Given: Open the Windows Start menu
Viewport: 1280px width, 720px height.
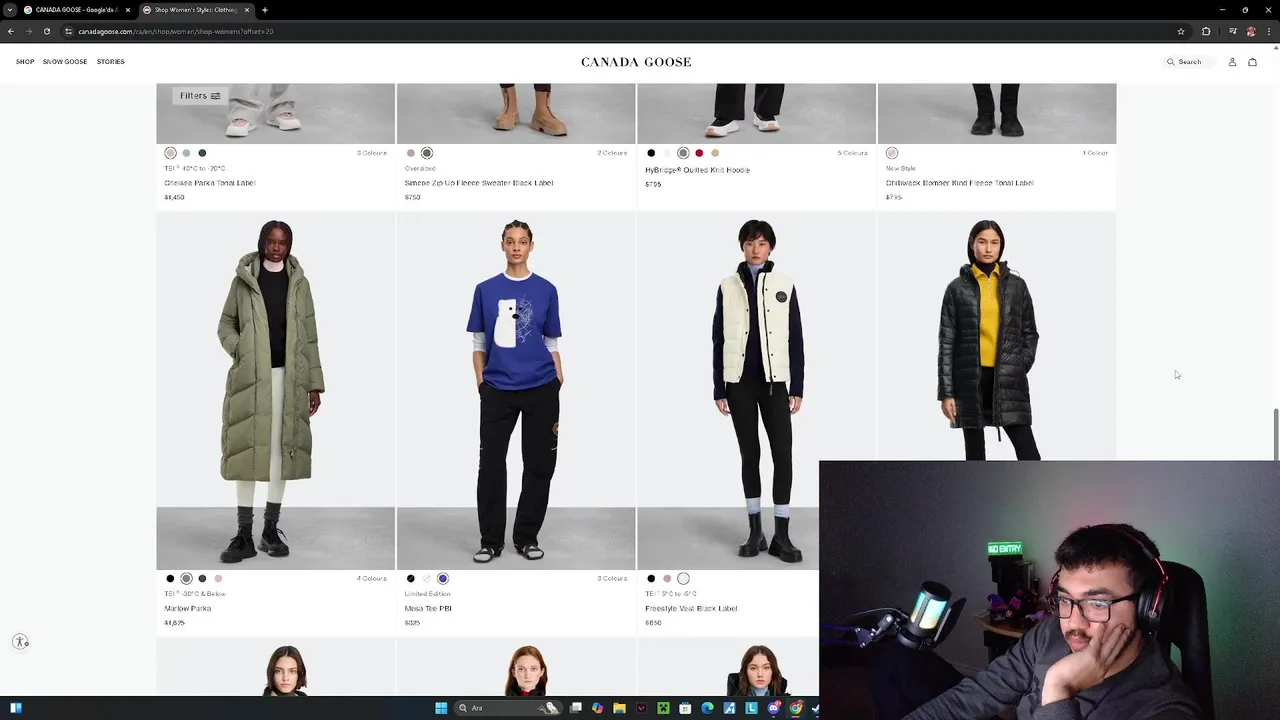Looking at the screenshot, I should [x=441, y=708].
